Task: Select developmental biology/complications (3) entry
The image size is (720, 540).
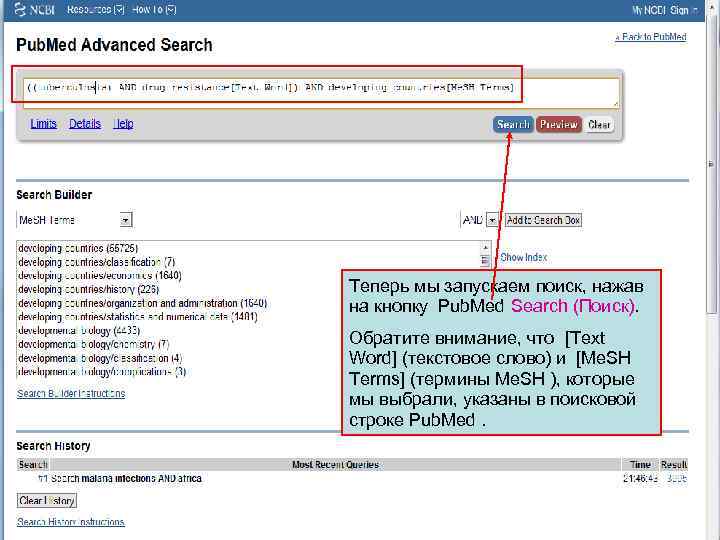Action: click(x=102, y=372)
